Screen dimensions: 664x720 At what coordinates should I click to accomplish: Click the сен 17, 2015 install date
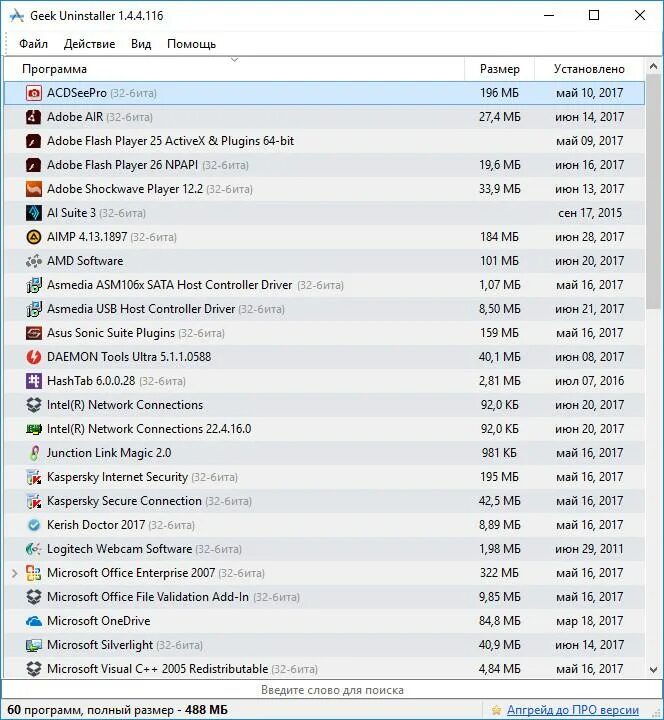pos(590,213)
